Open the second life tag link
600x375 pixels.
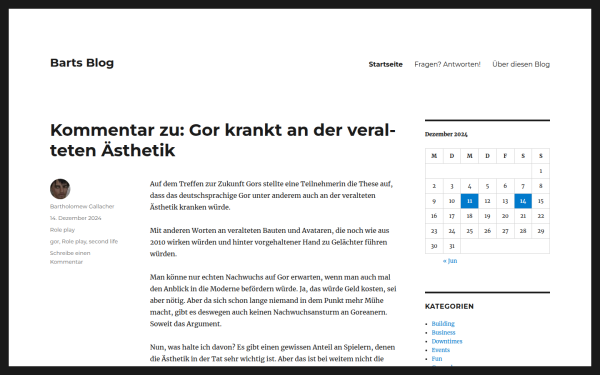(x=103, y=241)
